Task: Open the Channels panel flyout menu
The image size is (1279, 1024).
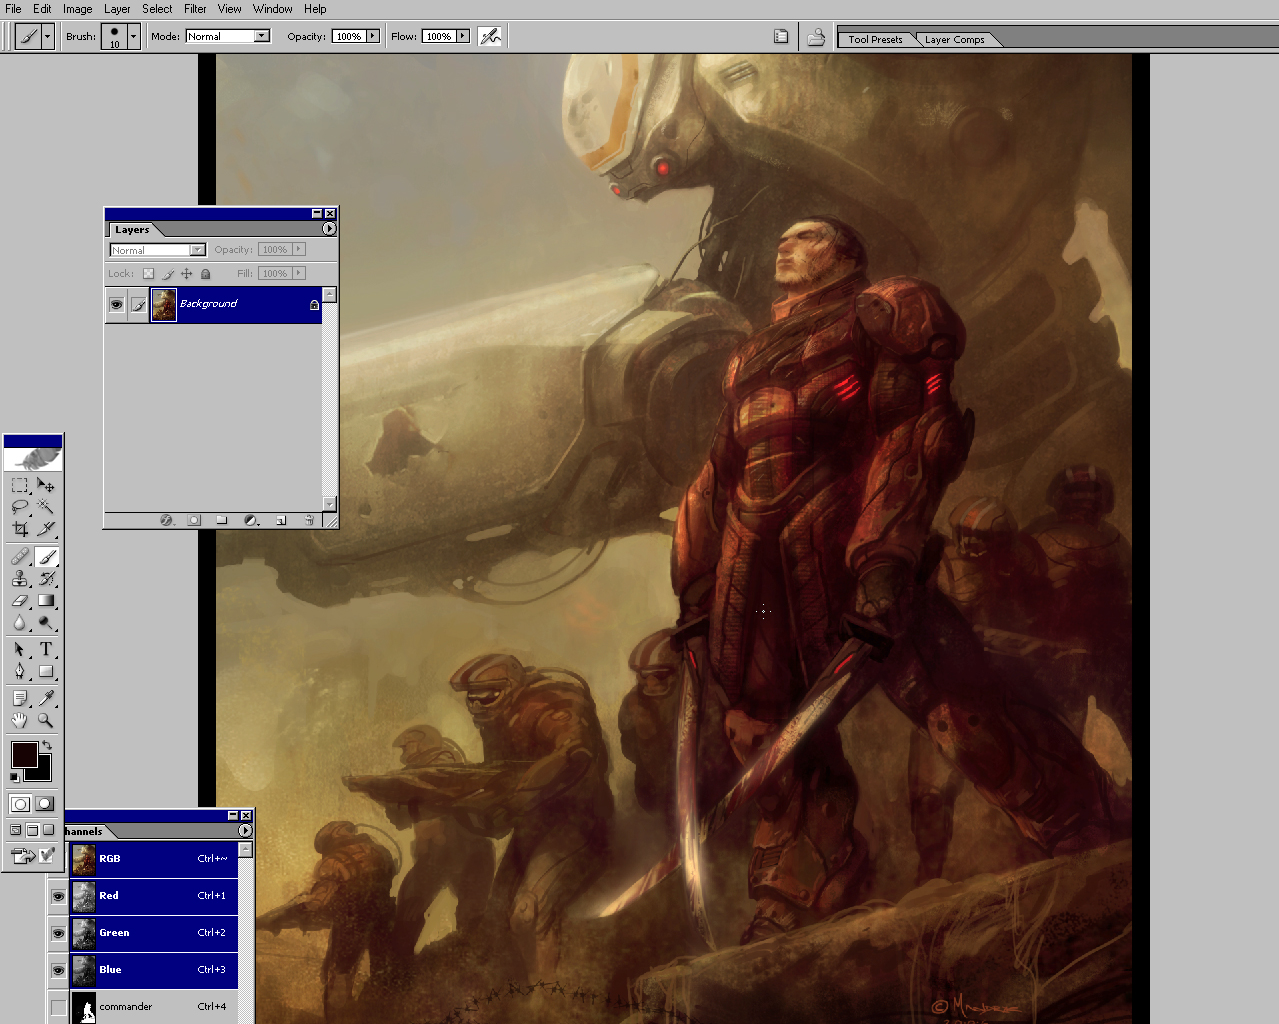Action: click(245, 831)
